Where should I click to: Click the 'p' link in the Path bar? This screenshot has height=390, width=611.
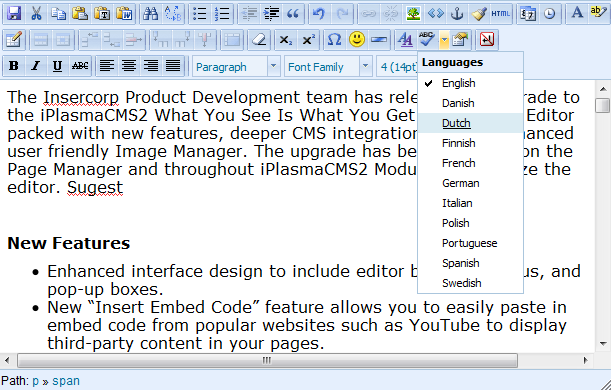[35, 381]
